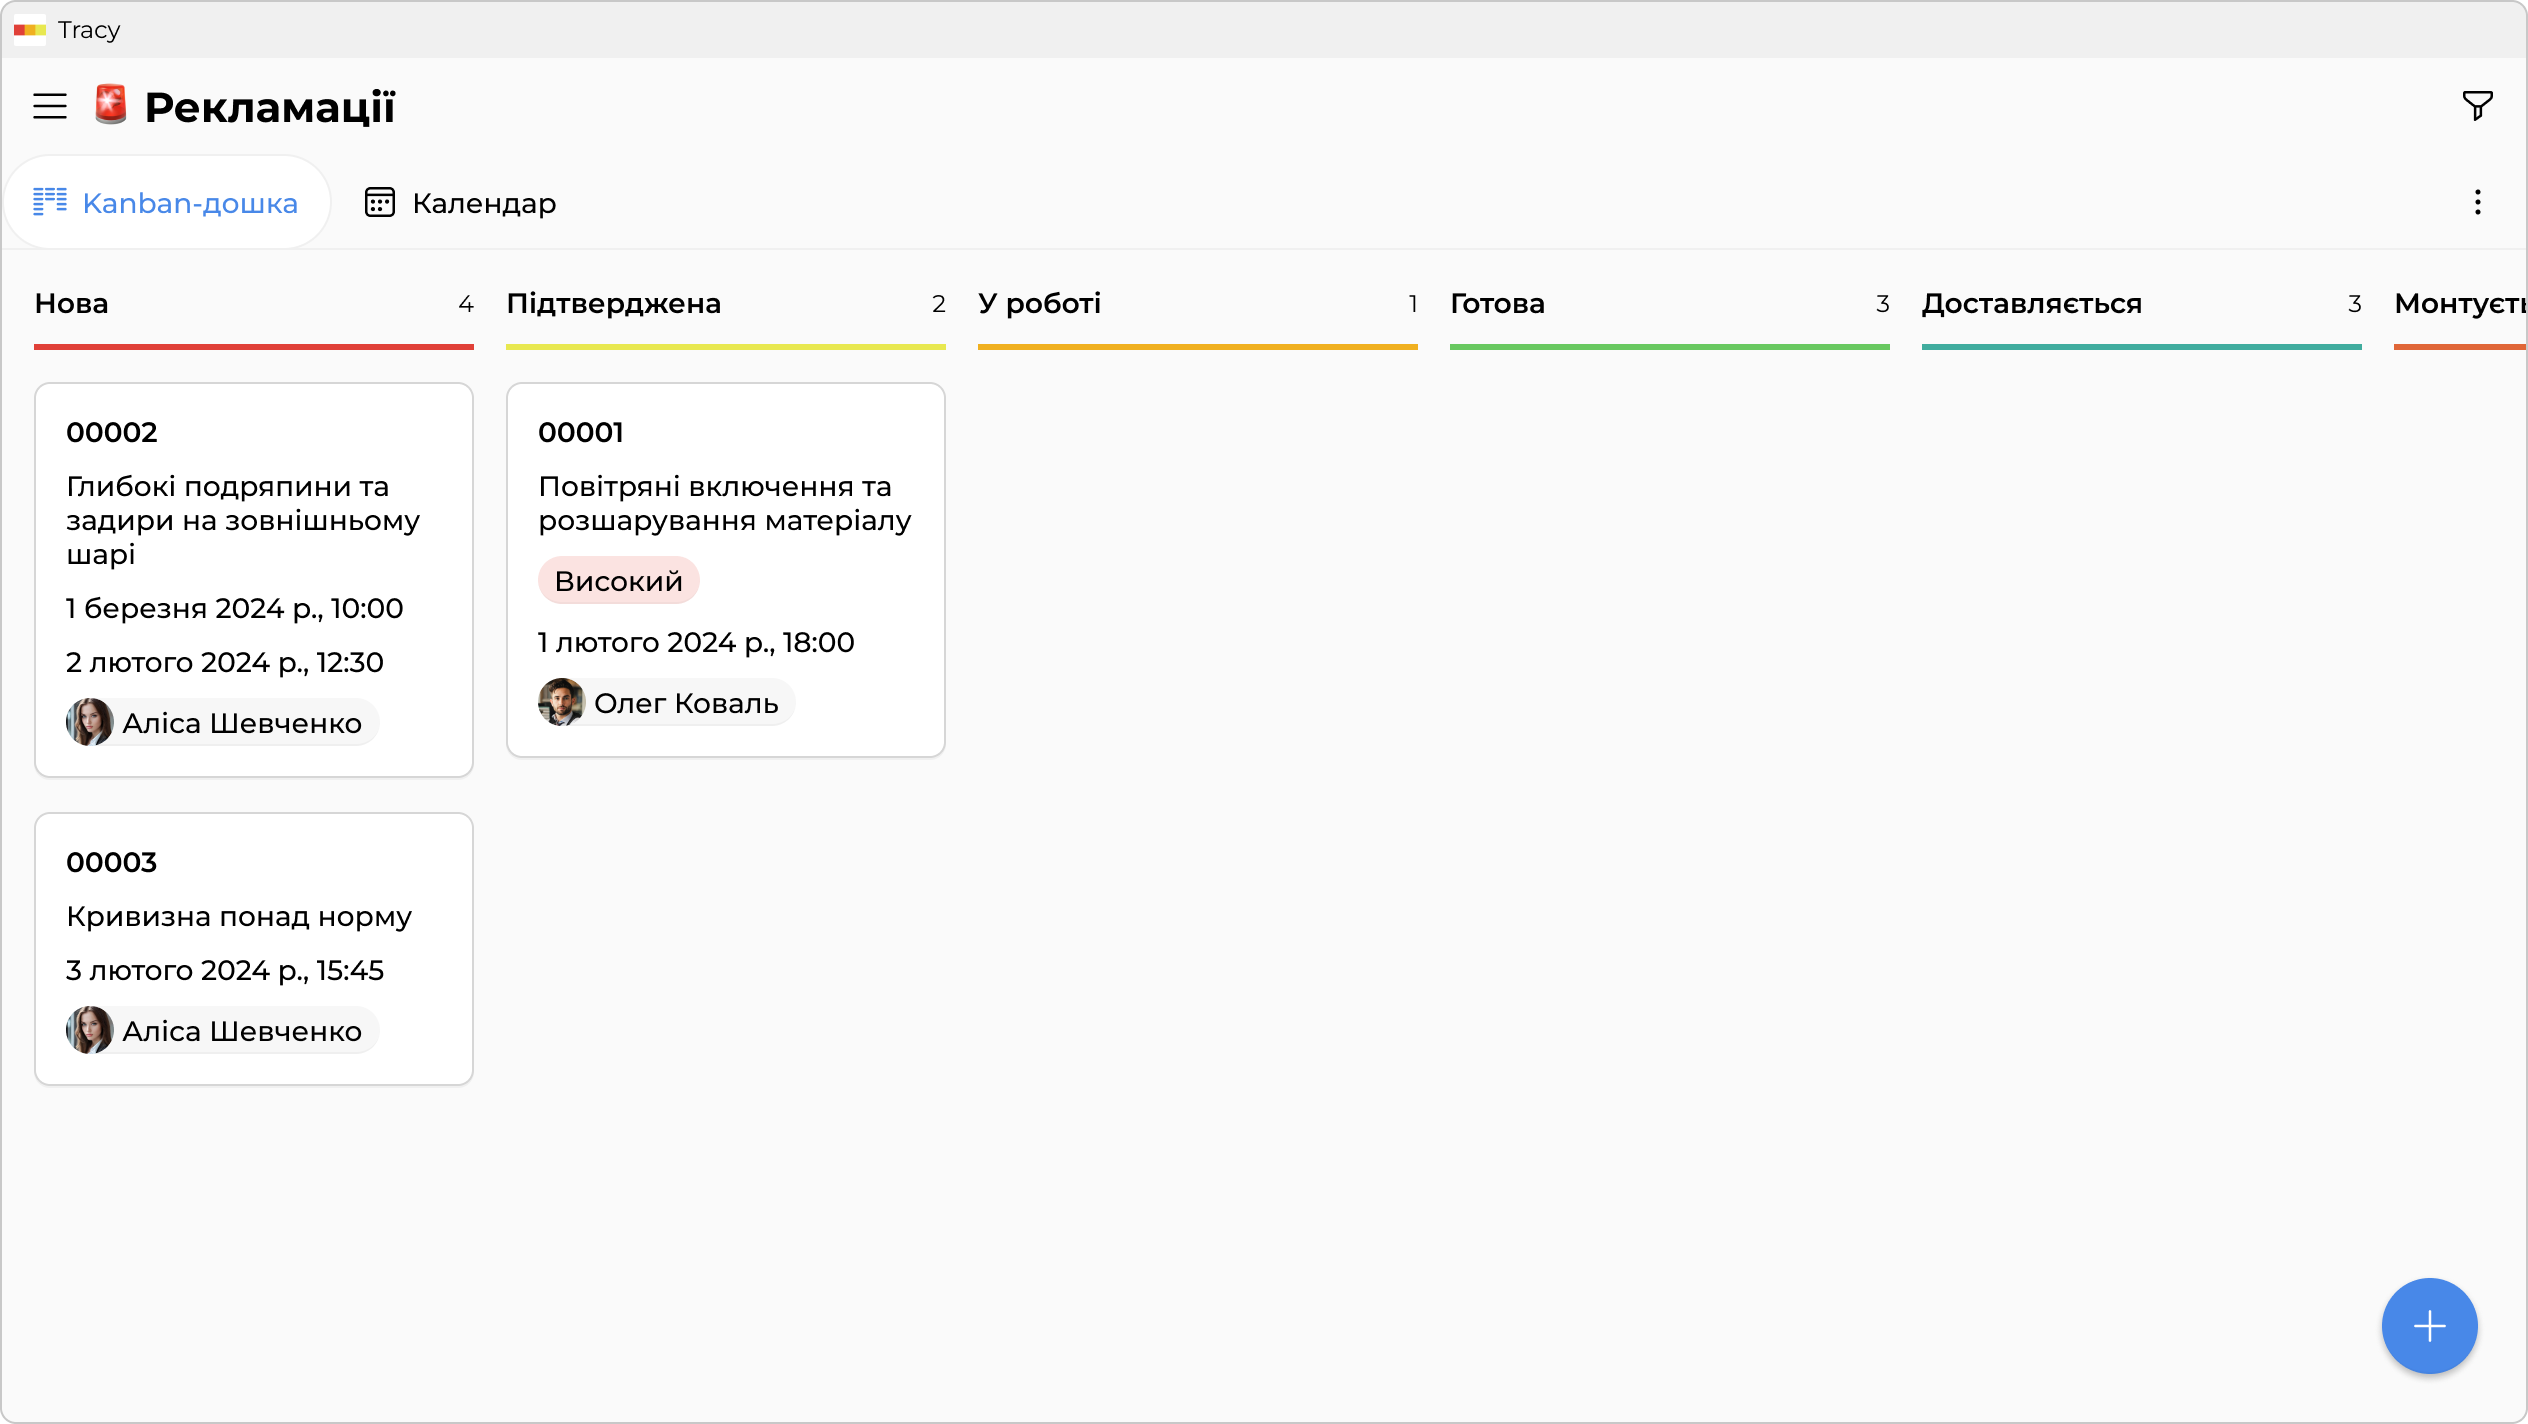
Task: Click the teal Доставляється column color bar
Action: [2141, 347]
